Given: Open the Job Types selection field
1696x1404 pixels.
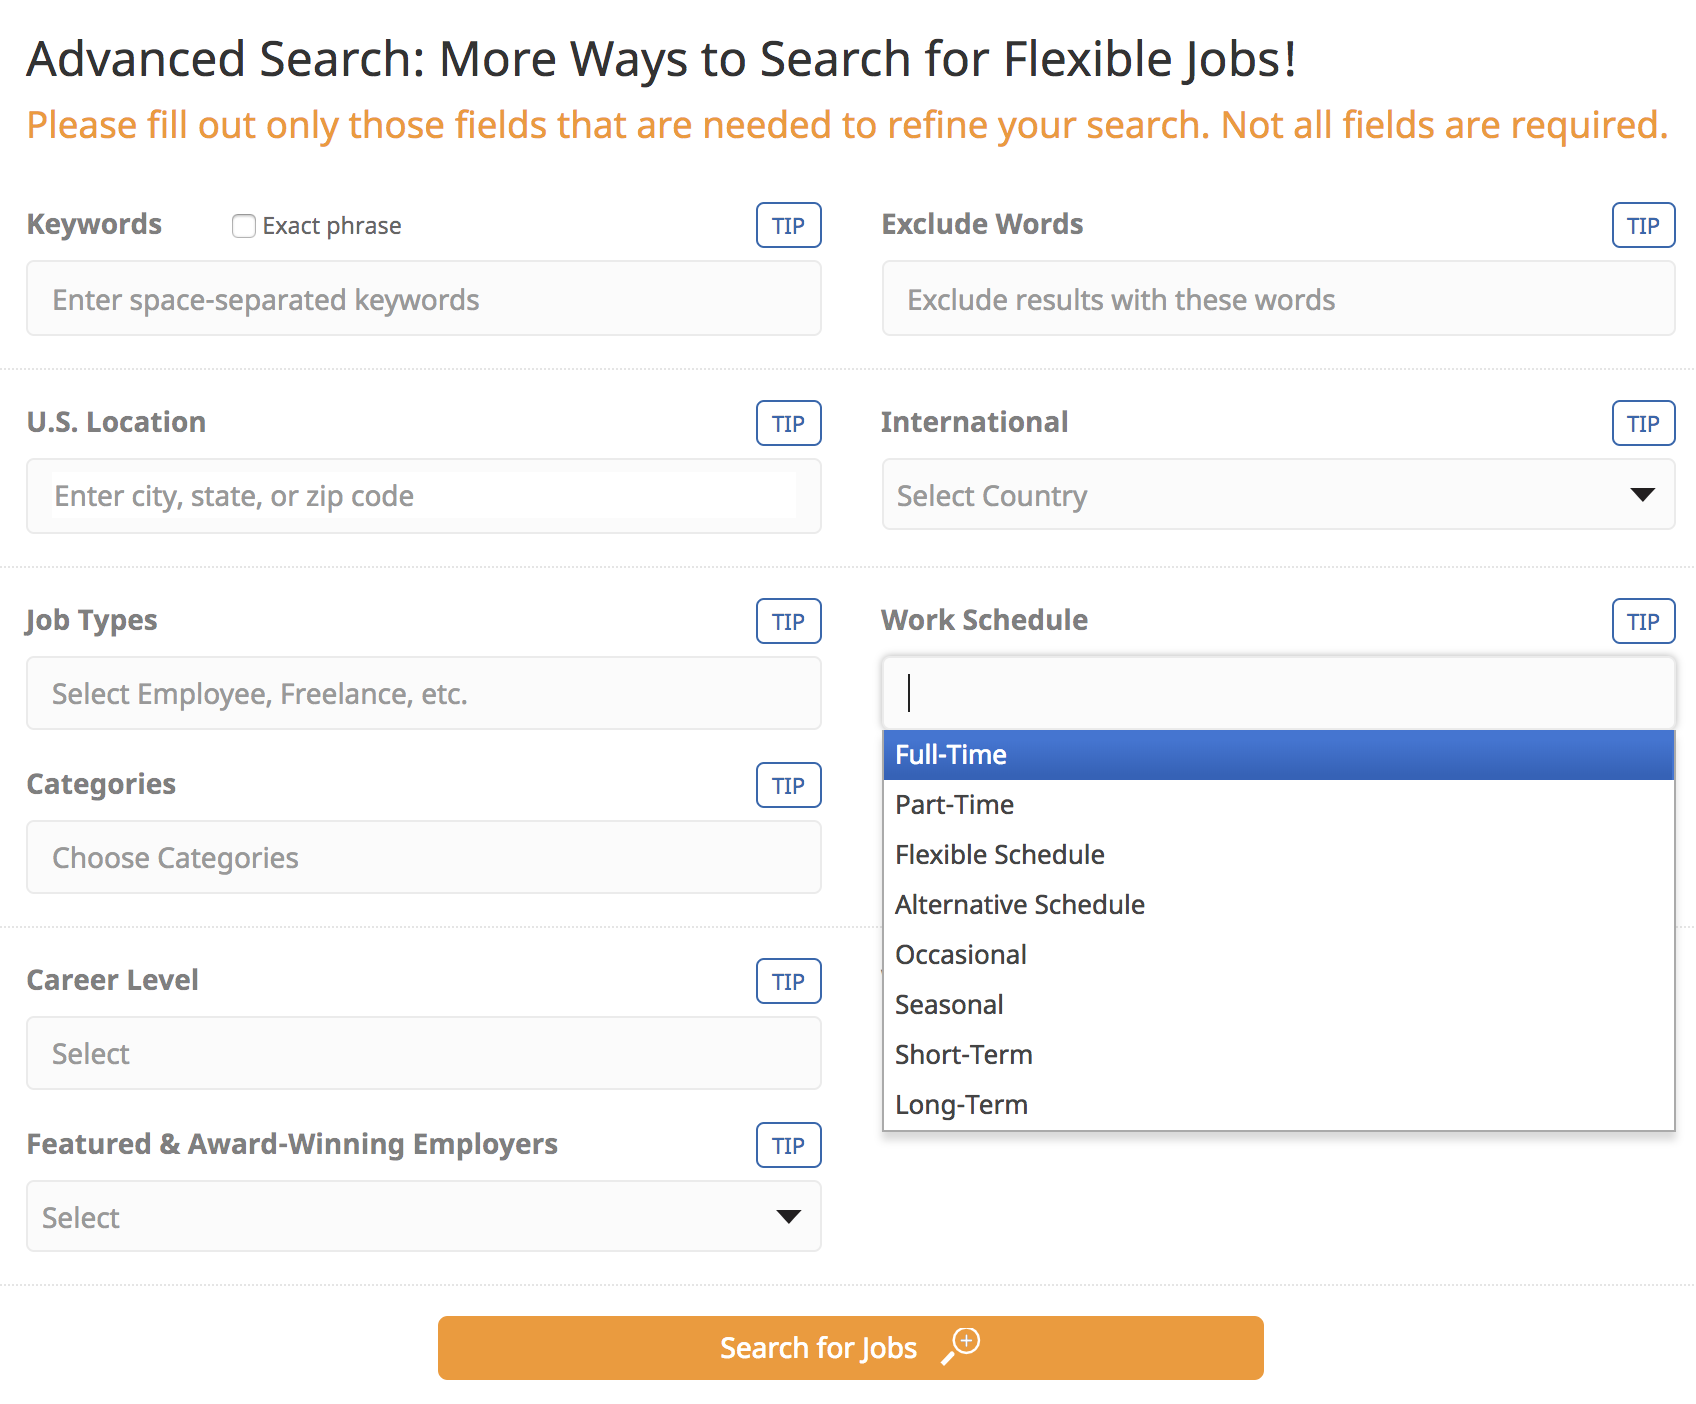Looking at the screenshot, I should click(422, 693).
